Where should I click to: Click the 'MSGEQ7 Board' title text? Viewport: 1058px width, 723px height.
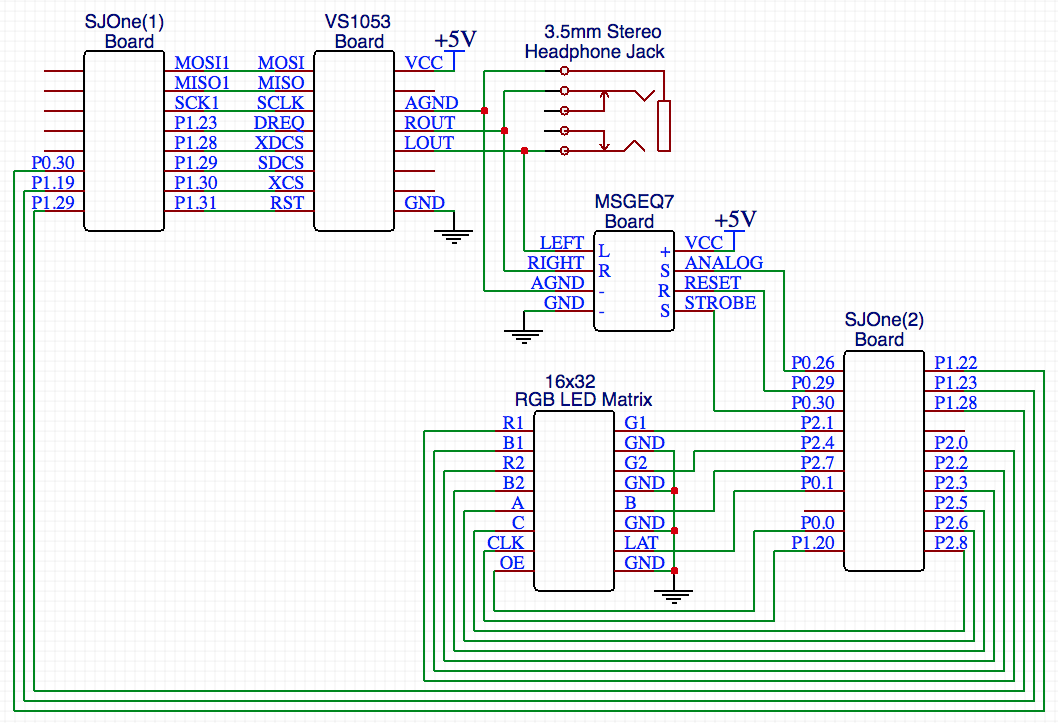[x=633, y=211]
